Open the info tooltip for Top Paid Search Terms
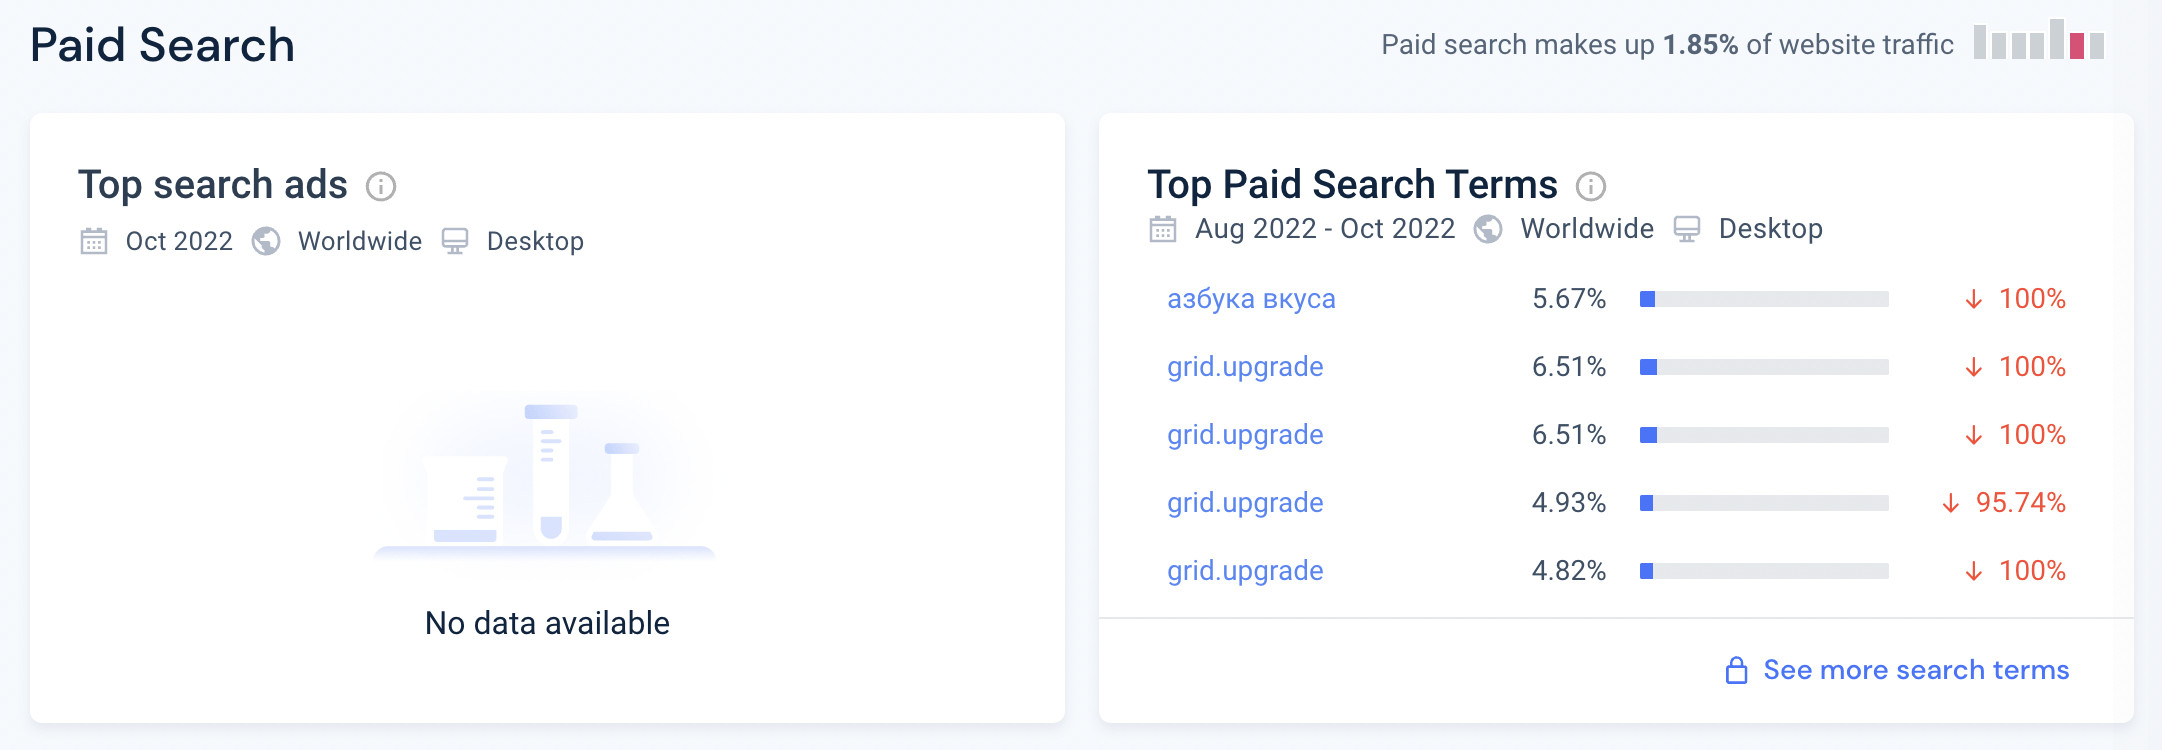2162x750 pixels. point(1590,186)
